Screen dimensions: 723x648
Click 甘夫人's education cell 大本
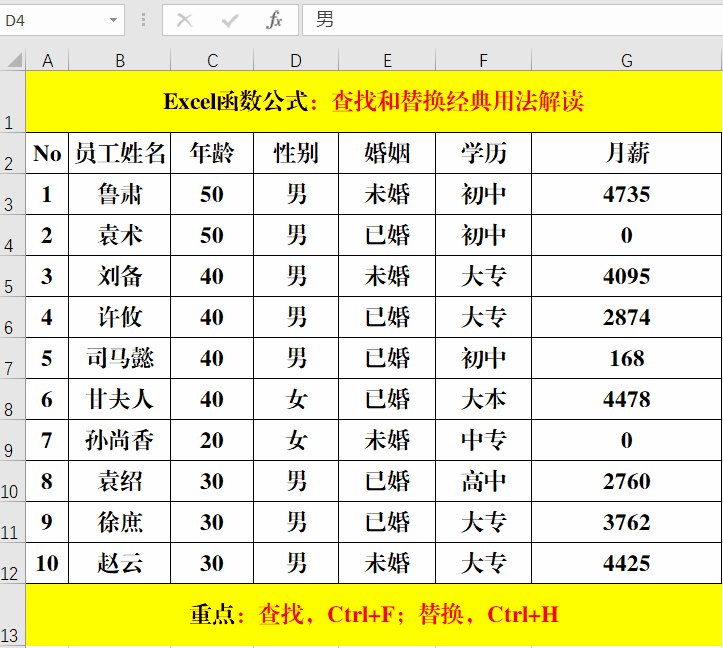point(483,399)
